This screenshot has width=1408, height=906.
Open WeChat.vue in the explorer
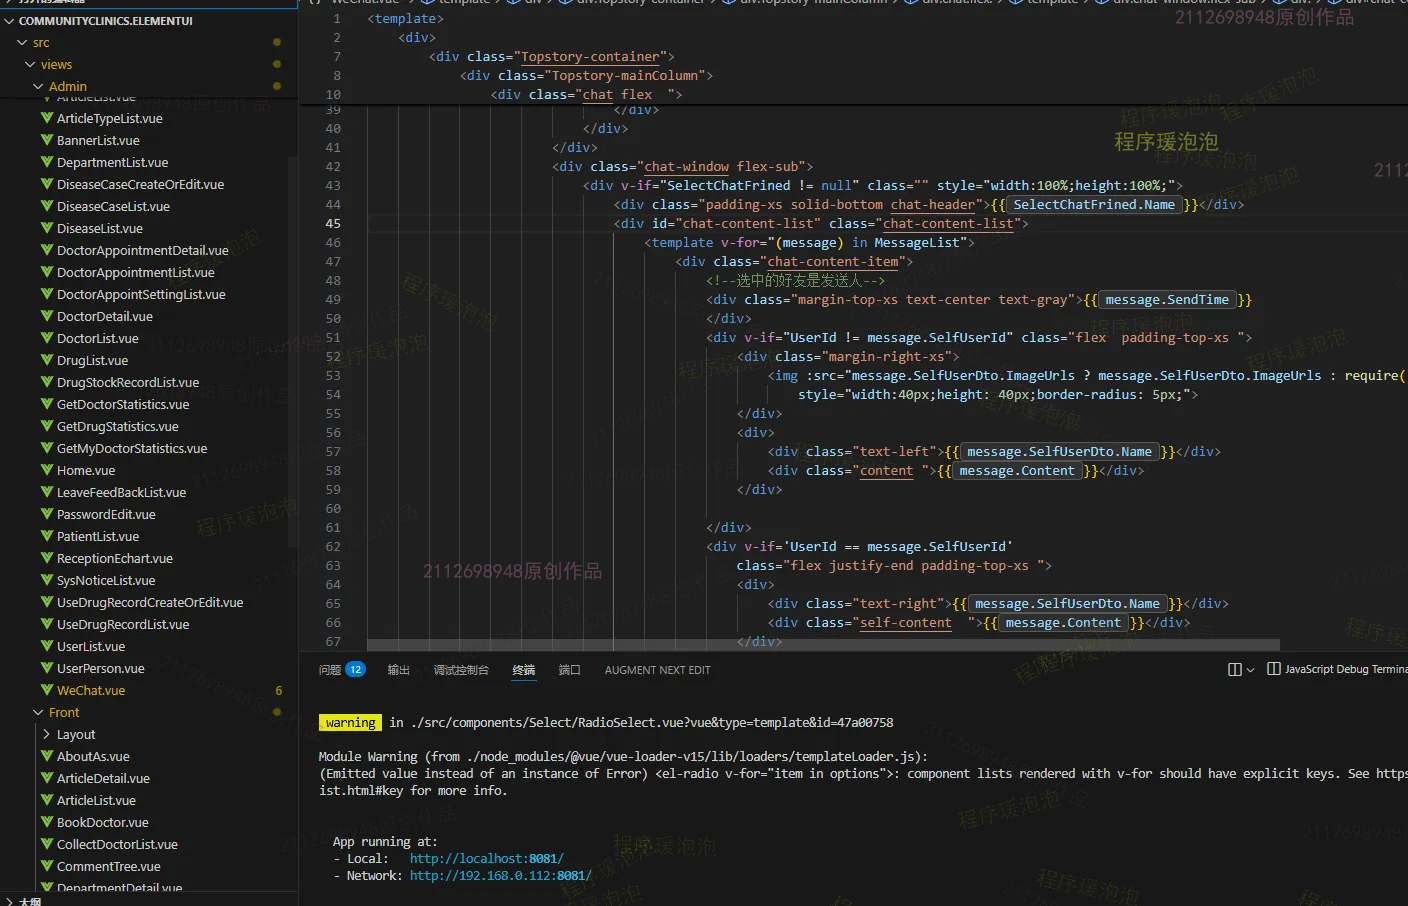91,690
